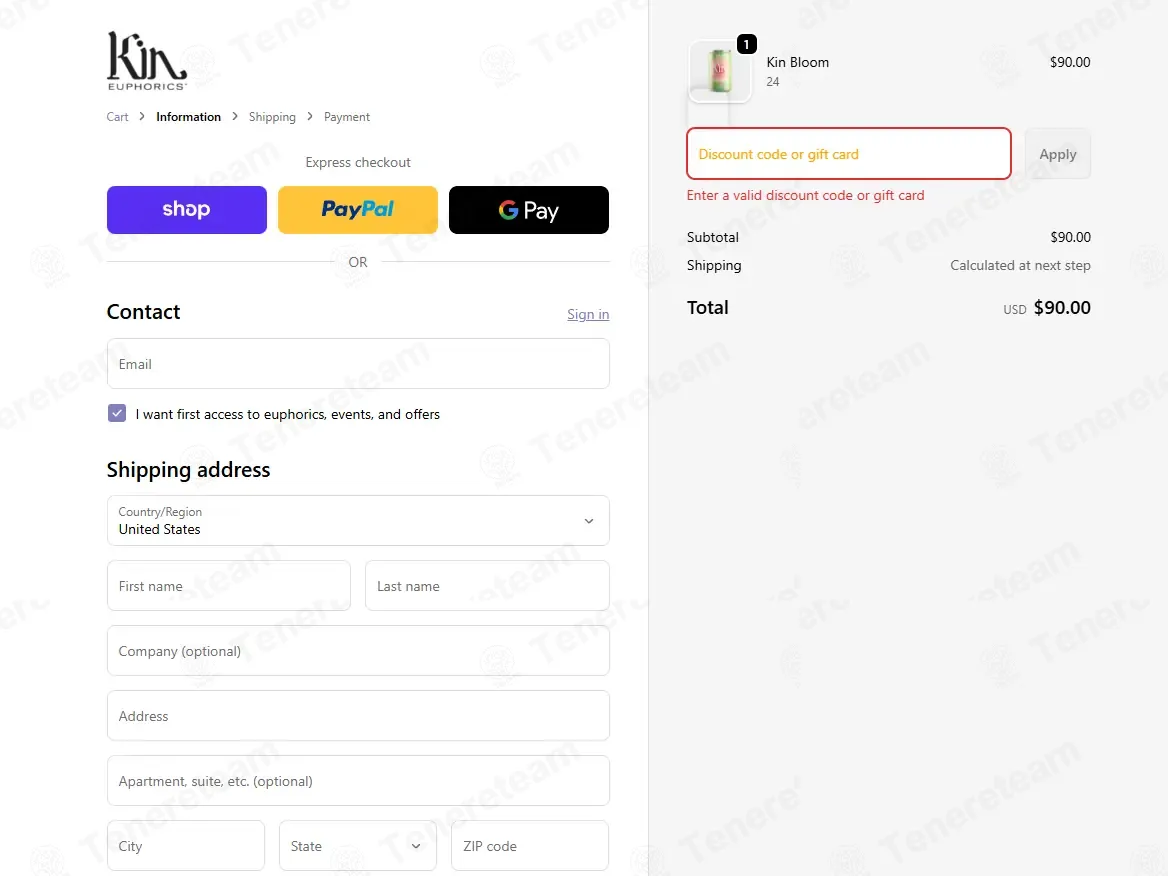
Task: Select the Payment breadcrumb step
Action: [346, 117]
